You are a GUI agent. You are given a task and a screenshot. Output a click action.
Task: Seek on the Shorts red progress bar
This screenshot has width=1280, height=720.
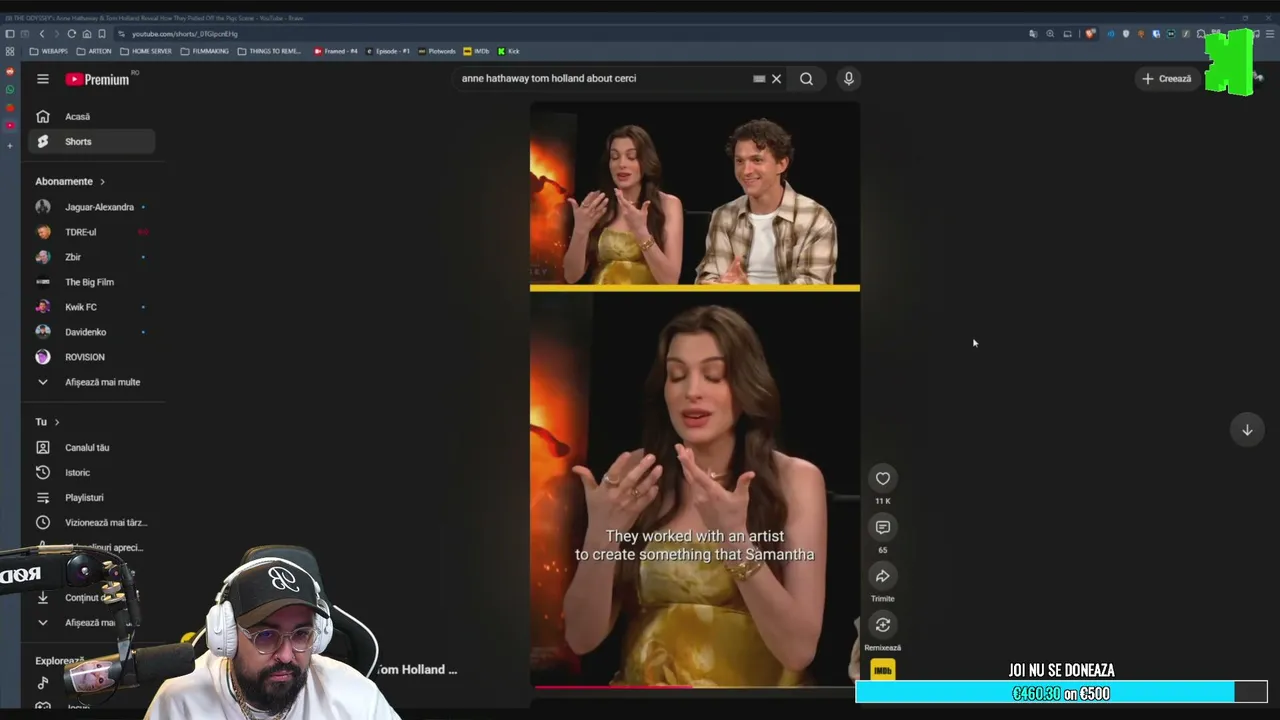tap(694, 687)
